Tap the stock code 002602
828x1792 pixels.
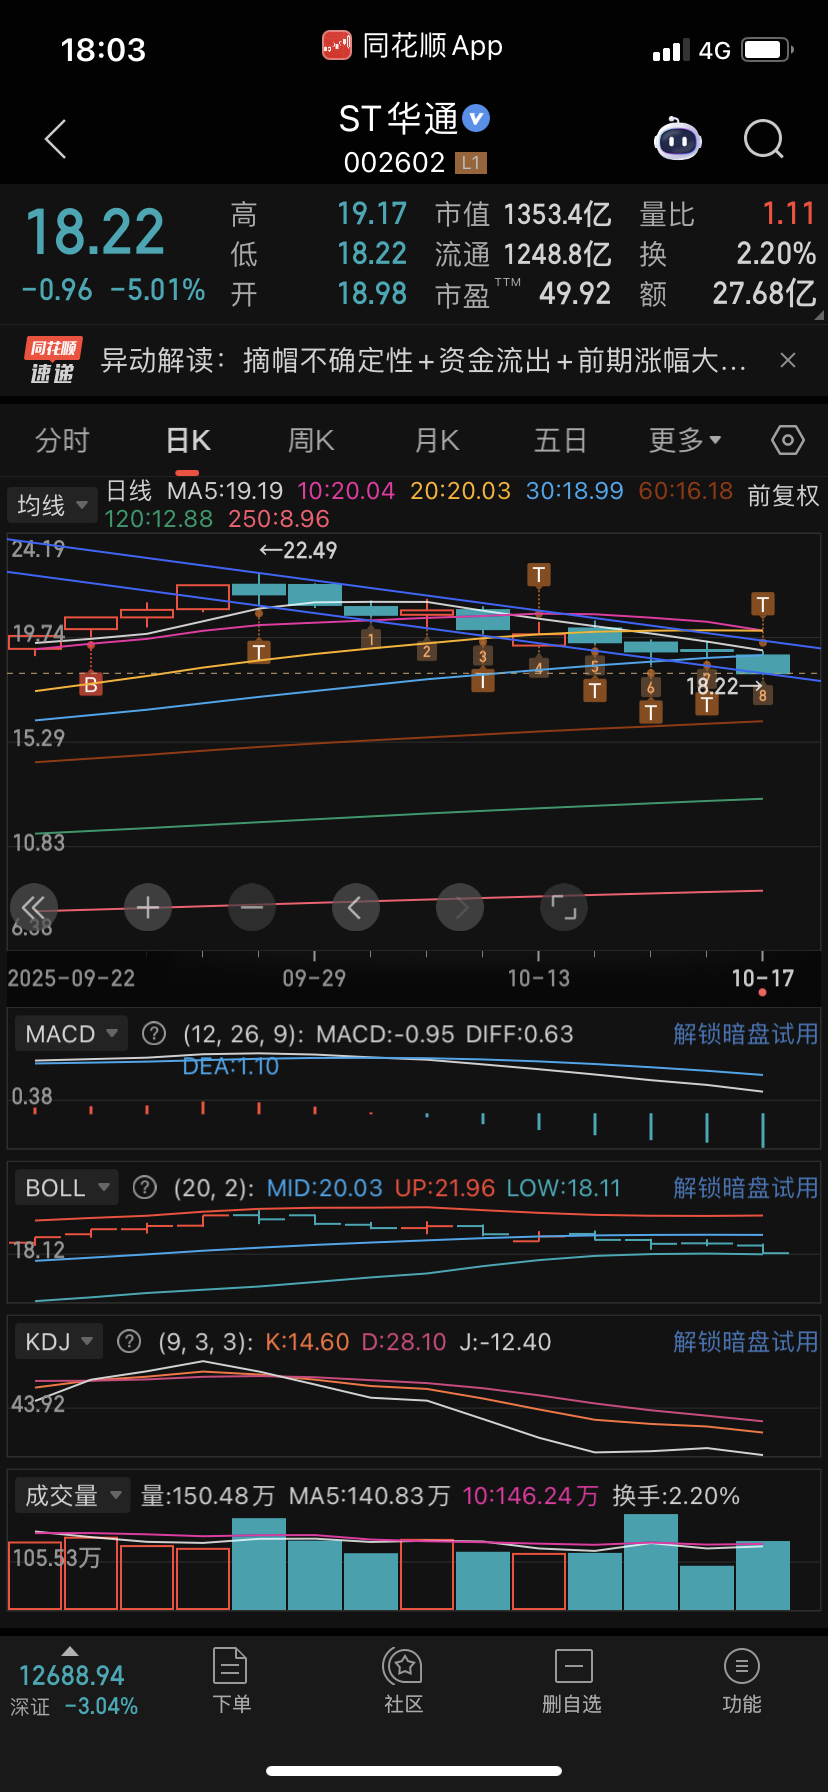(394, 162)
